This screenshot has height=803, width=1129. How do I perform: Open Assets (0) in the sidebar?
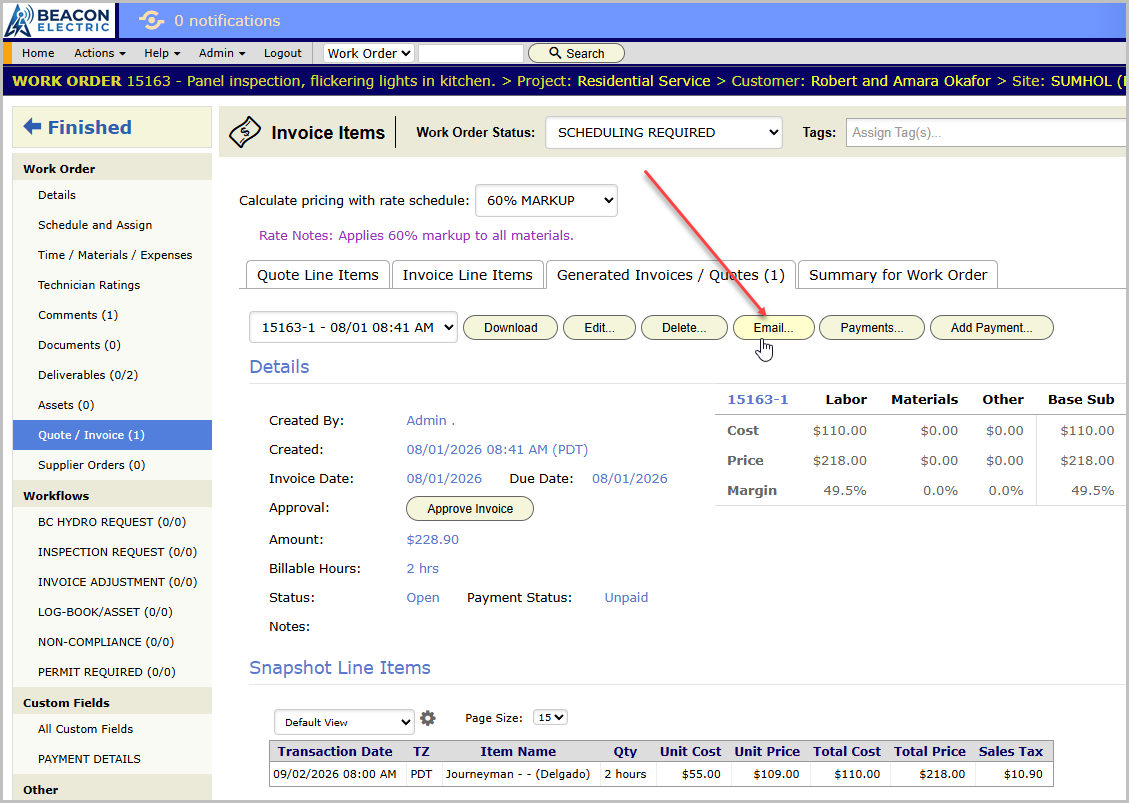coord(66,405)
